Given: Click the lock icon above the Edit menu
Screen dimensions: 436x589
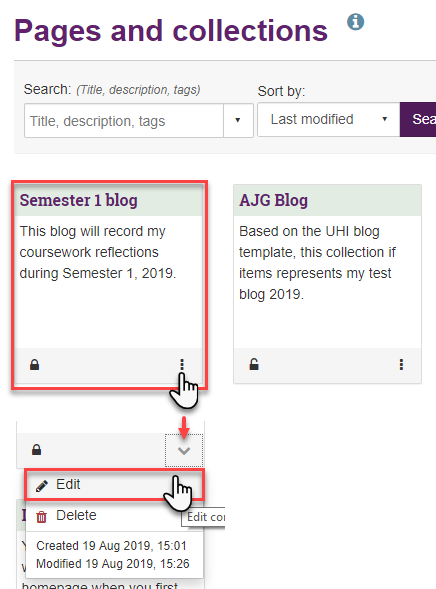Looking at the screenshot, I should 36,450.
